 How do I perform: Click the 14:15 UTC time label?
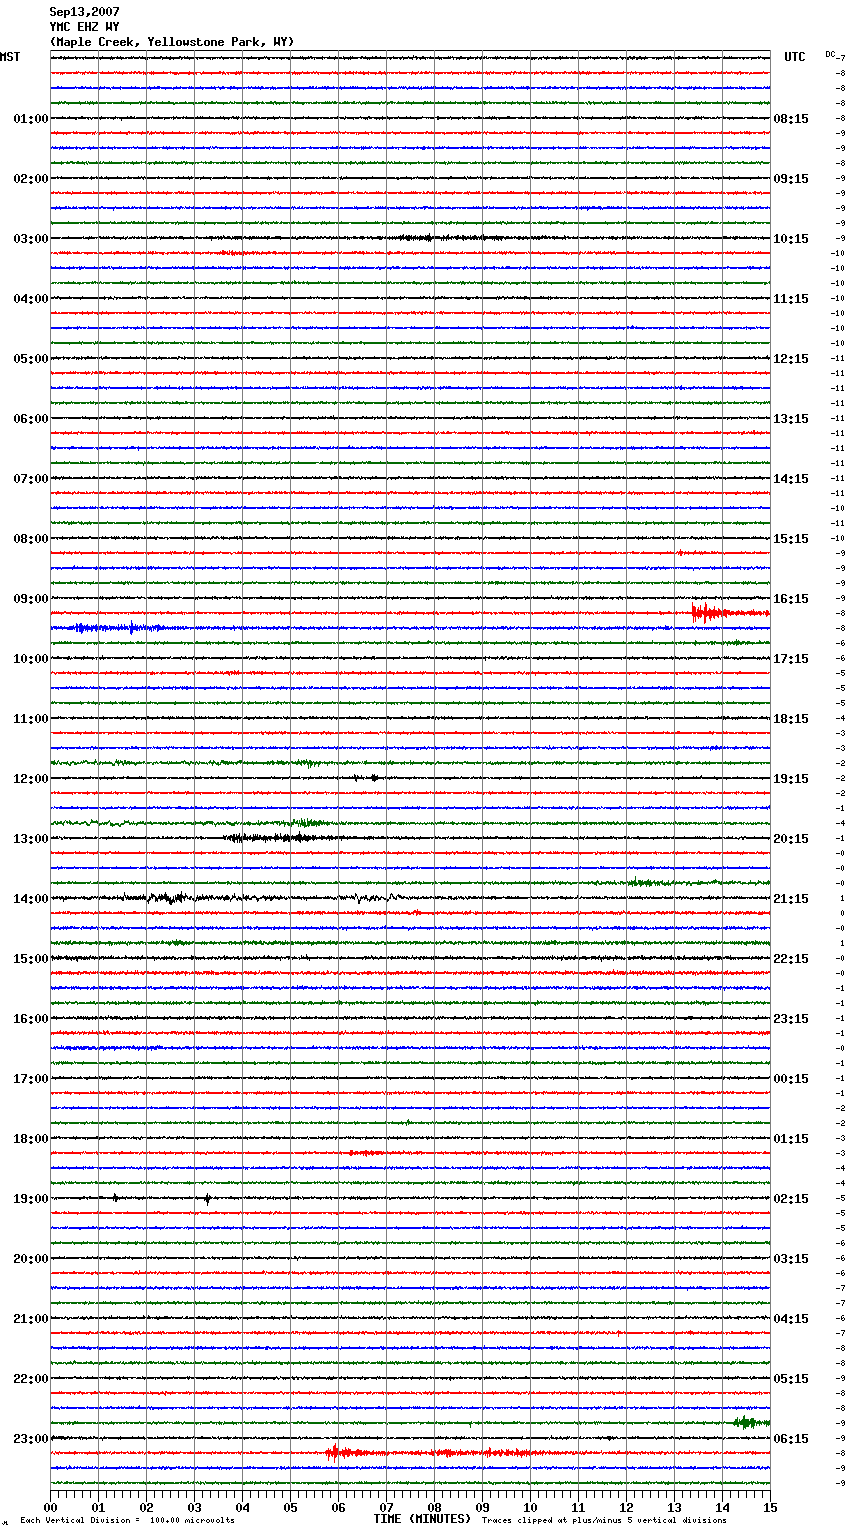click(791, 479)
